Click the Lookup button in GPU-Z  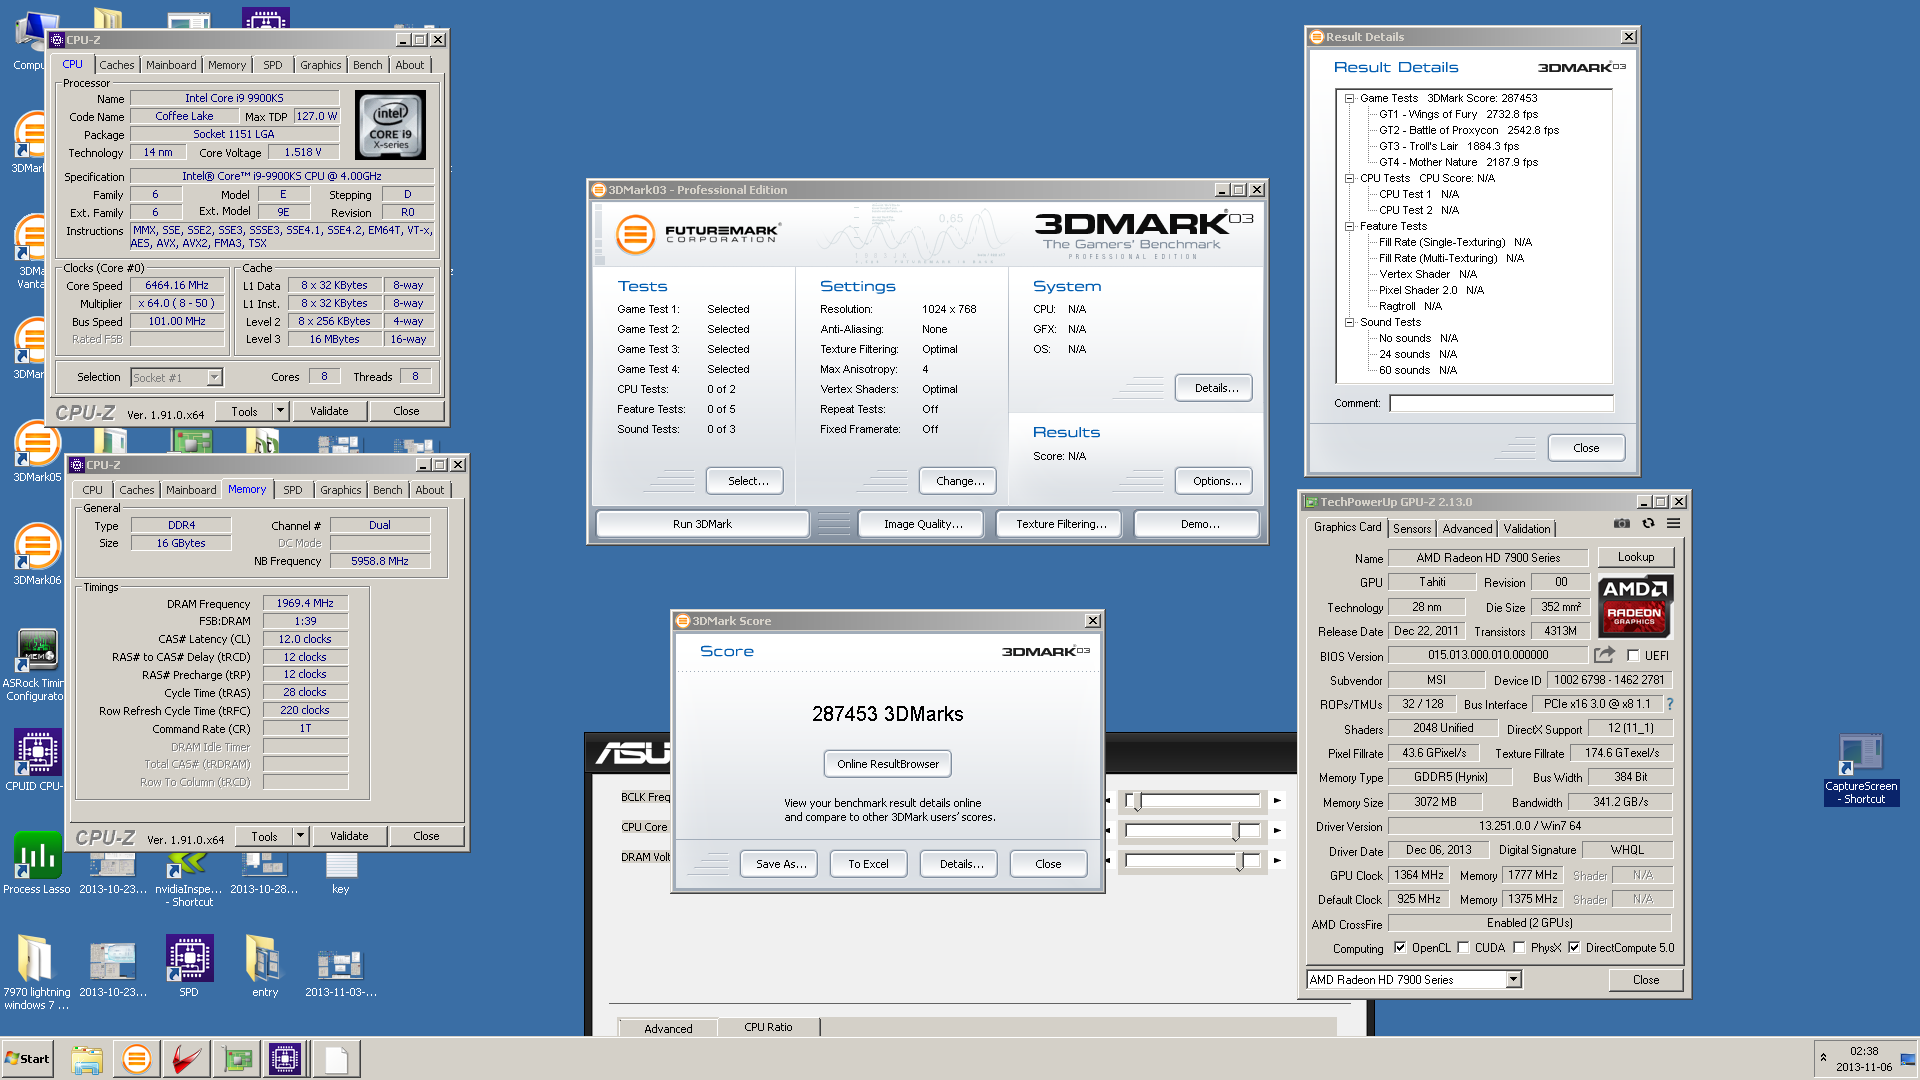click(1636, 557)
